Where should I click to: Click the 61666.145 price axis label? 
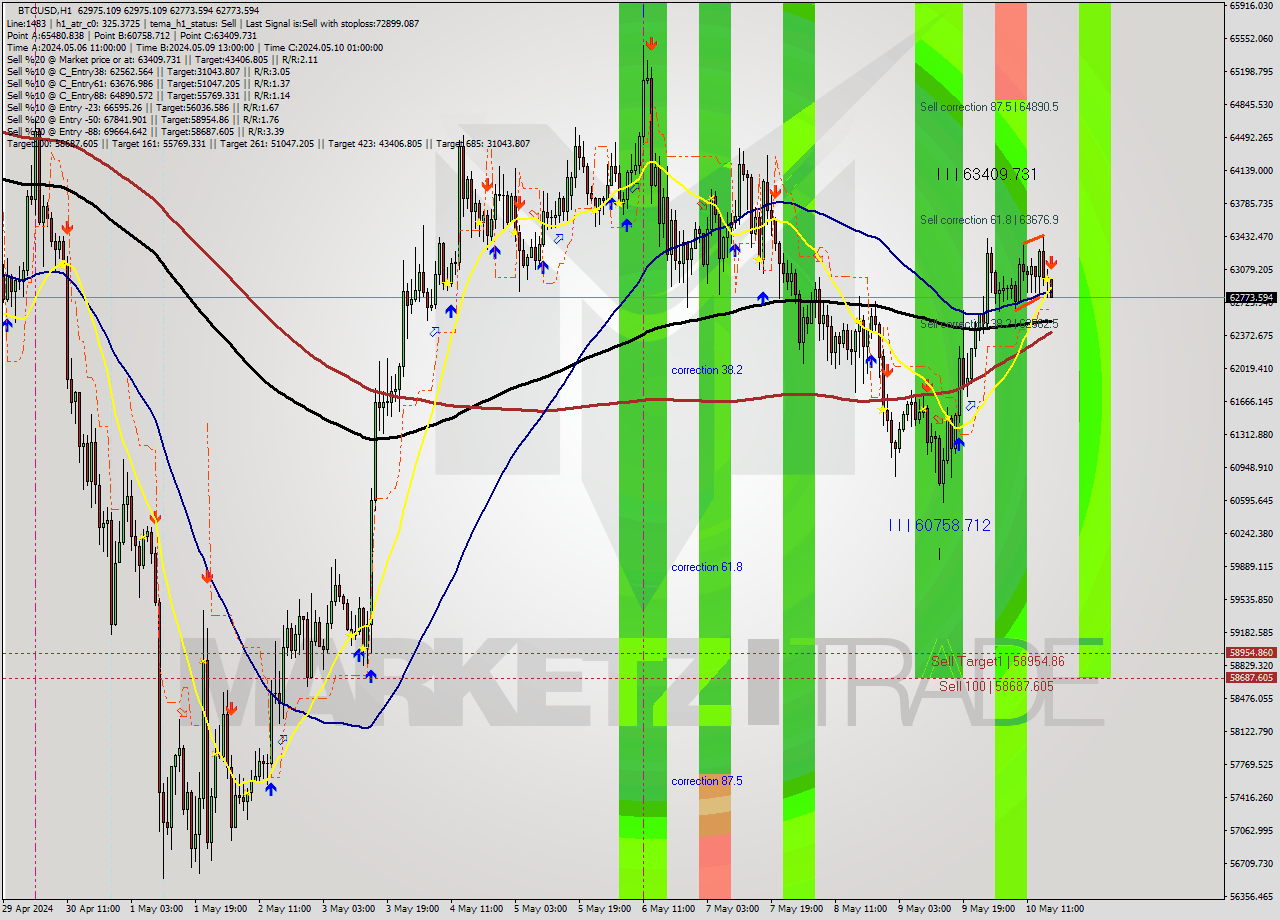(1251, 402)
